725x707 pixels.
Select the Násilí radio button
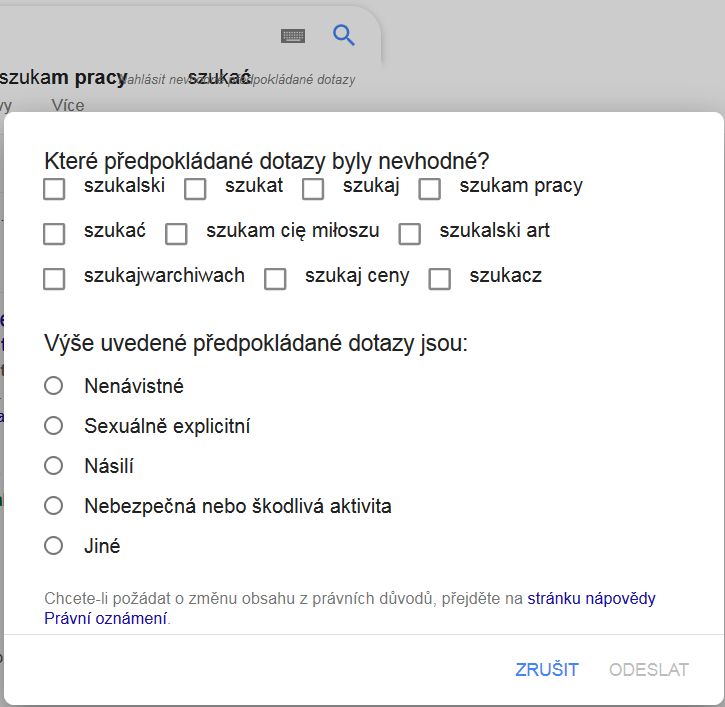coord(54,466)
